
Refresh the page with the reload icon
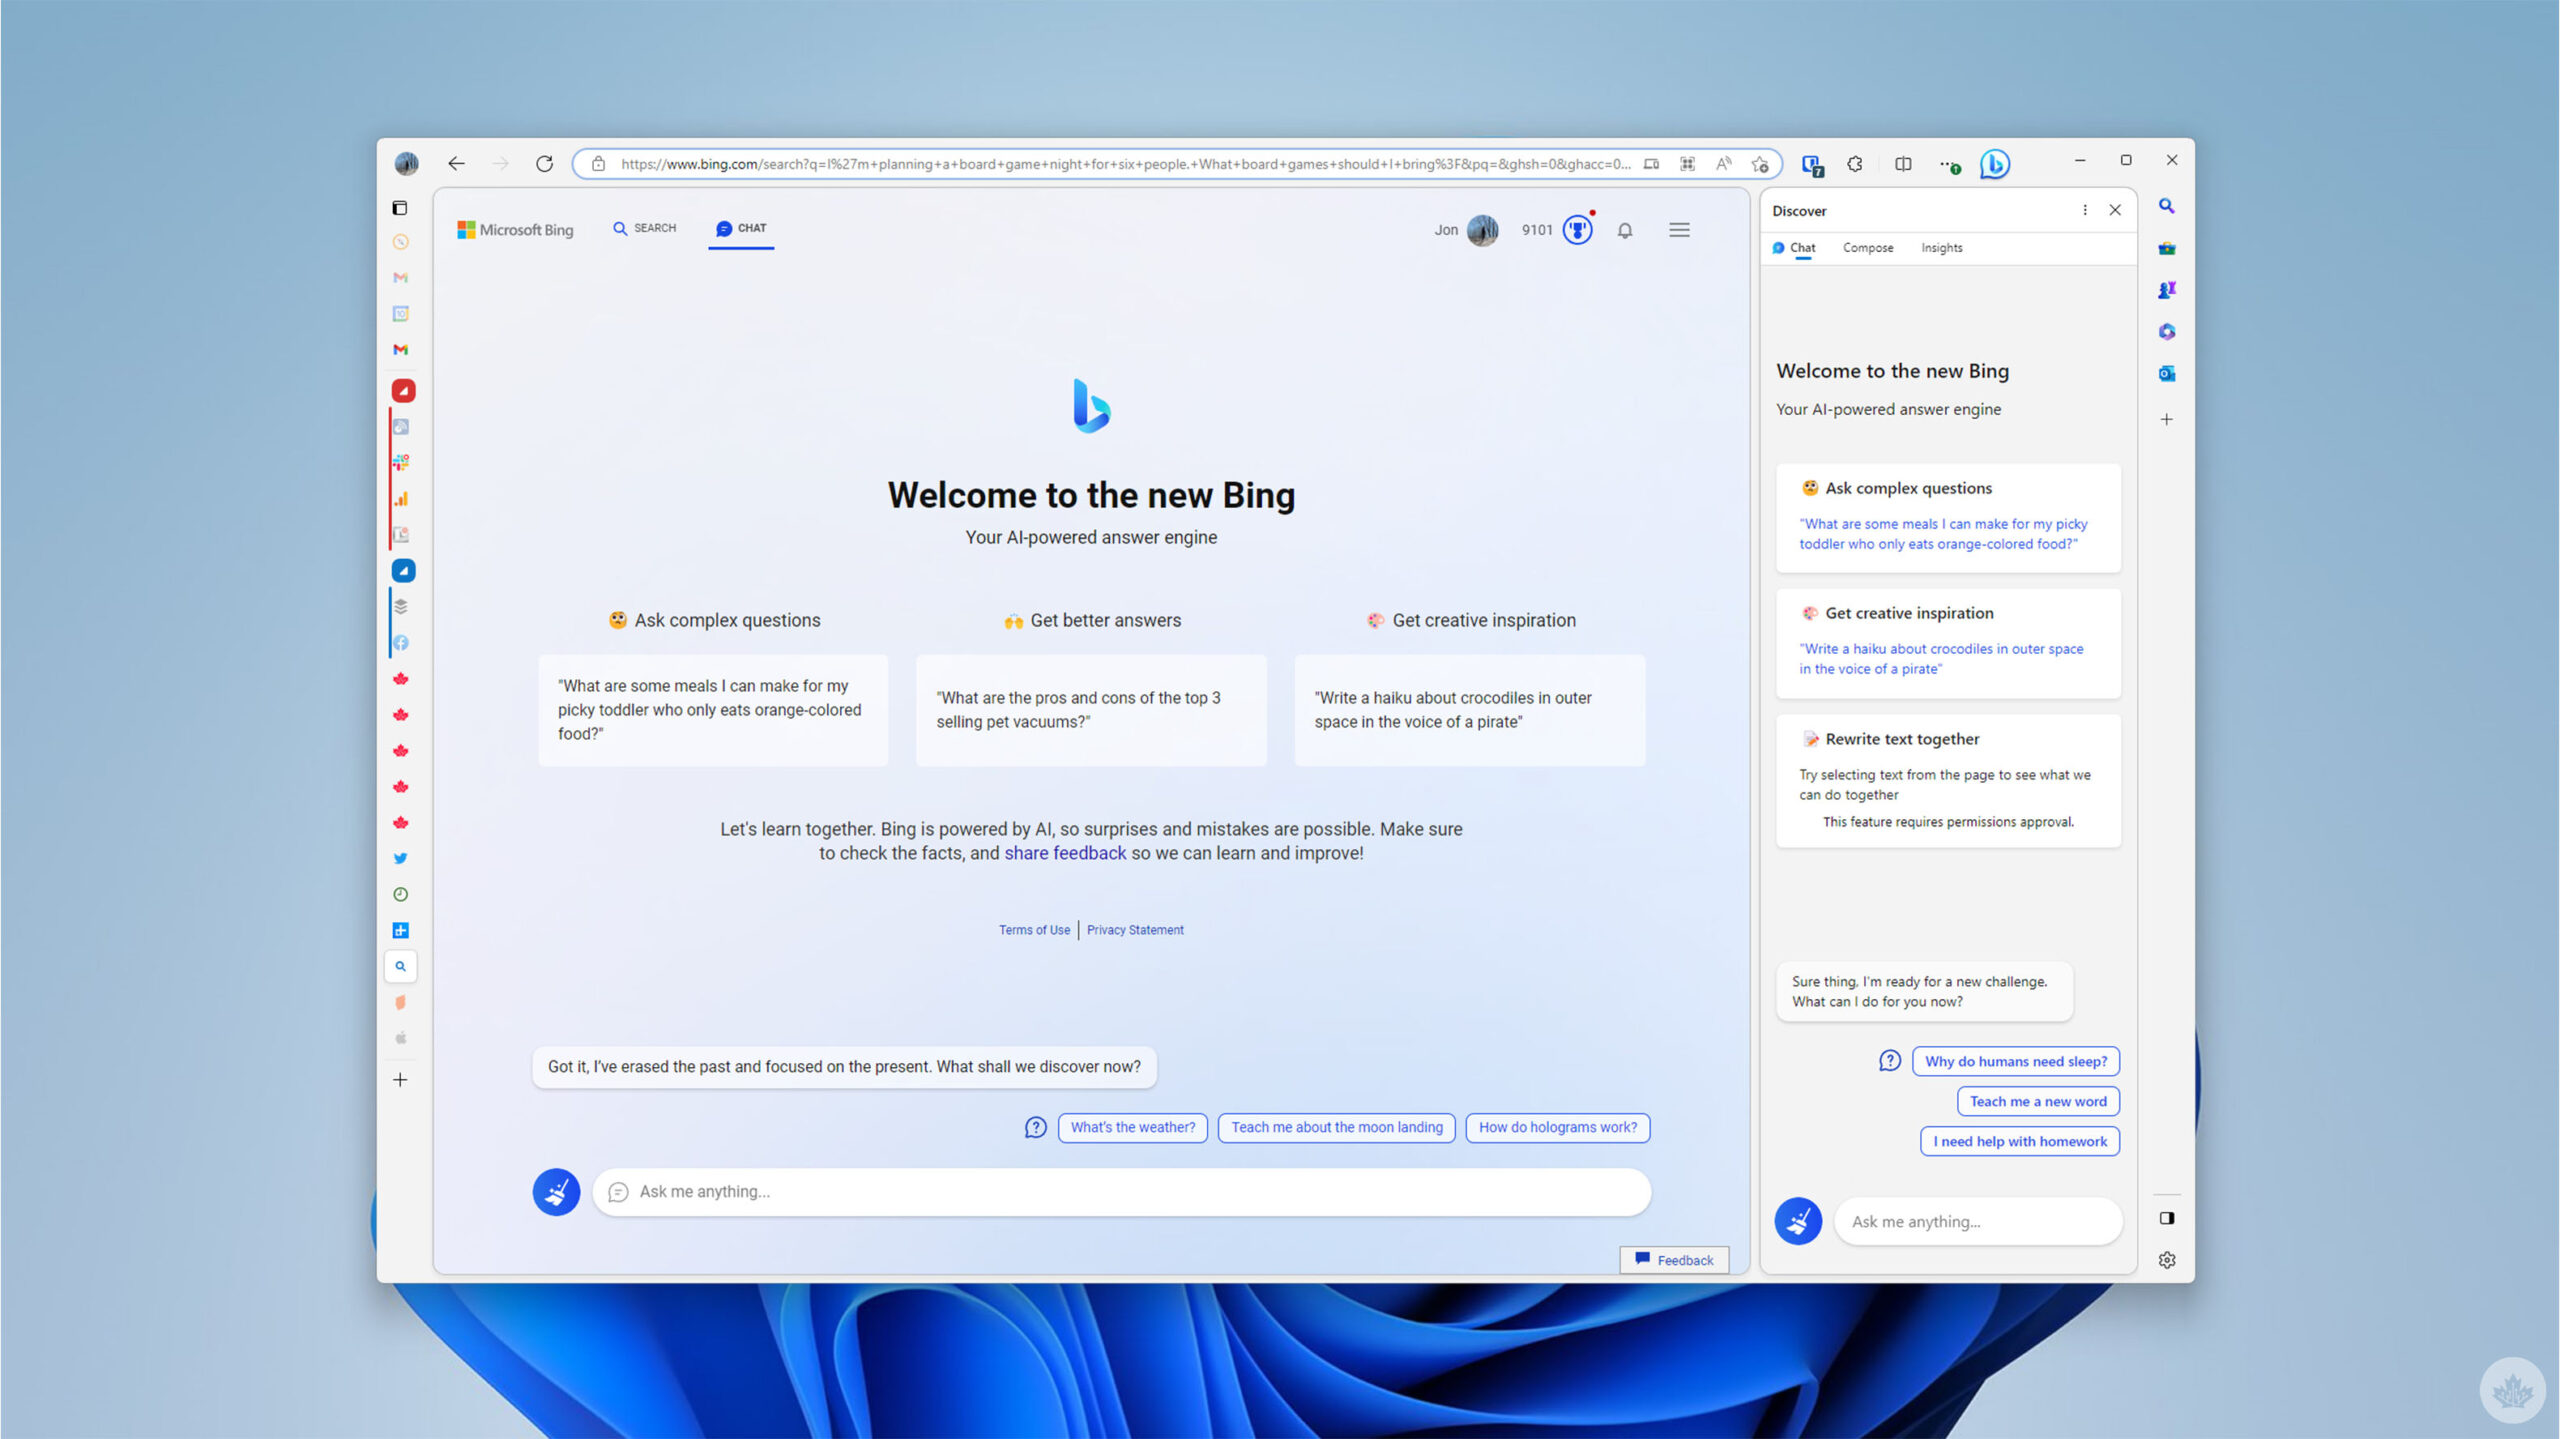tap(544, 164)
